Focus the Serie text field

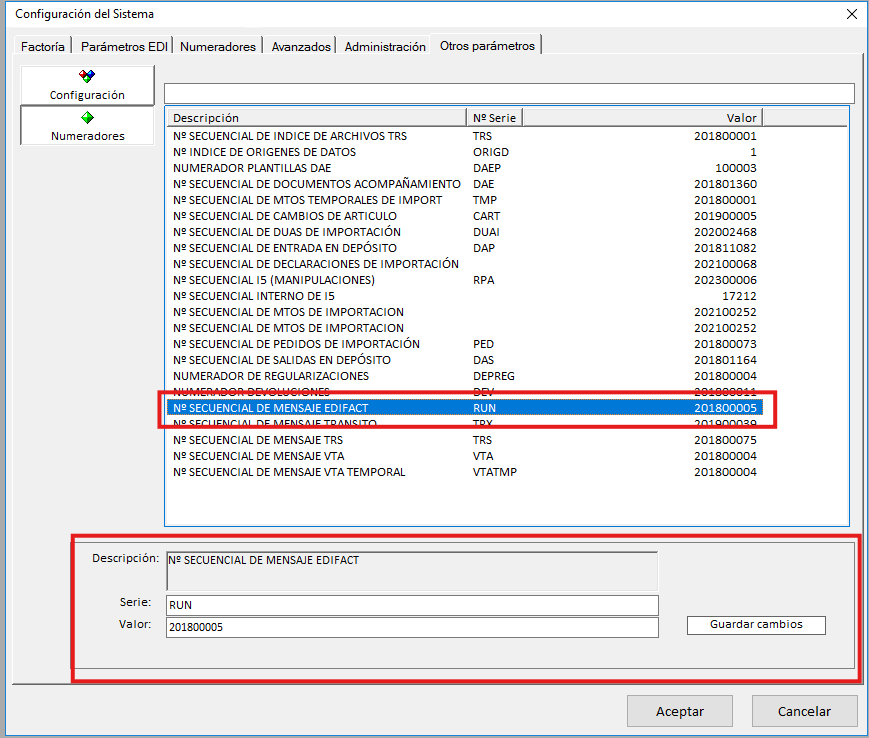click(412, 605)
